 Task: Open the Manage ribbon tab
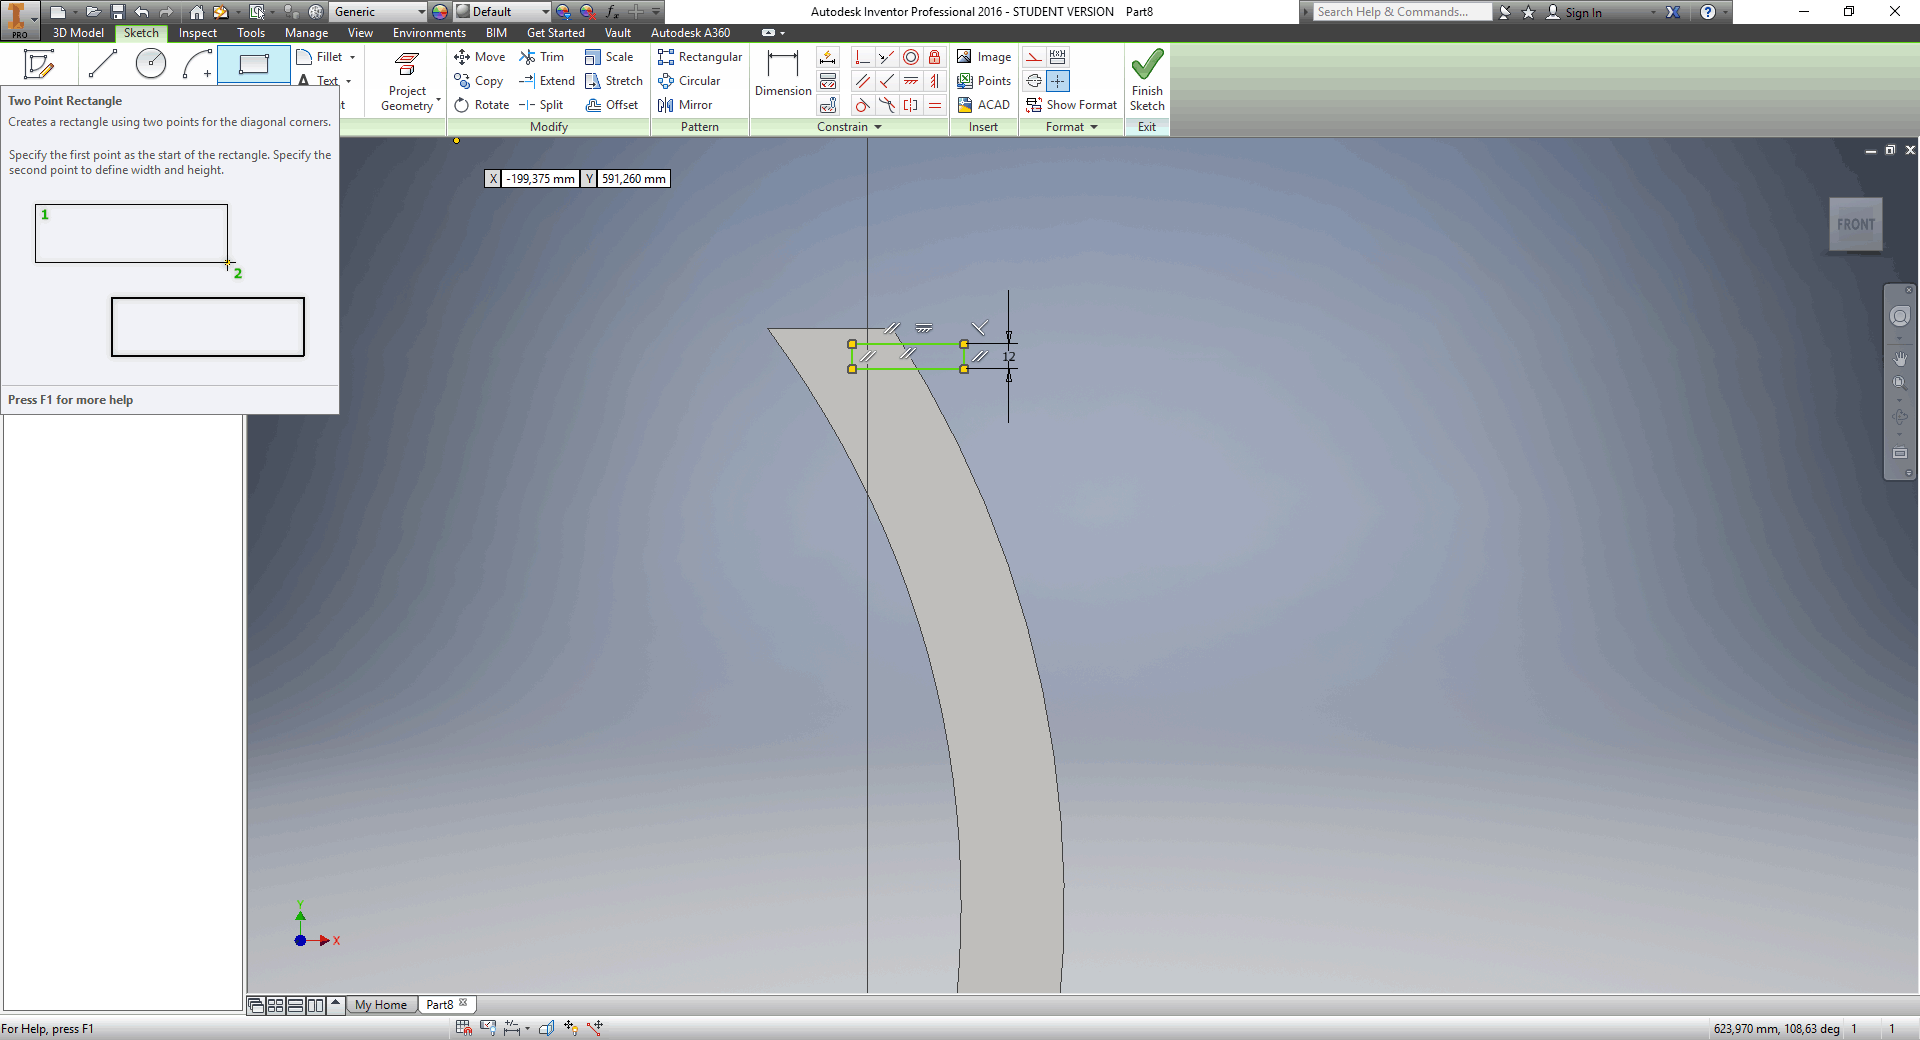coord(306,33)
